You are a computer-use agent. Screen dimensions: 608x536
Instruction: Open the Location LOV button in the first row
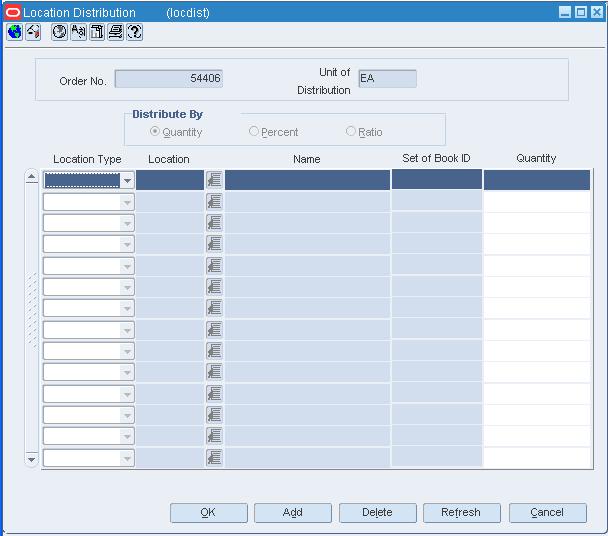[x=214, y=180]
